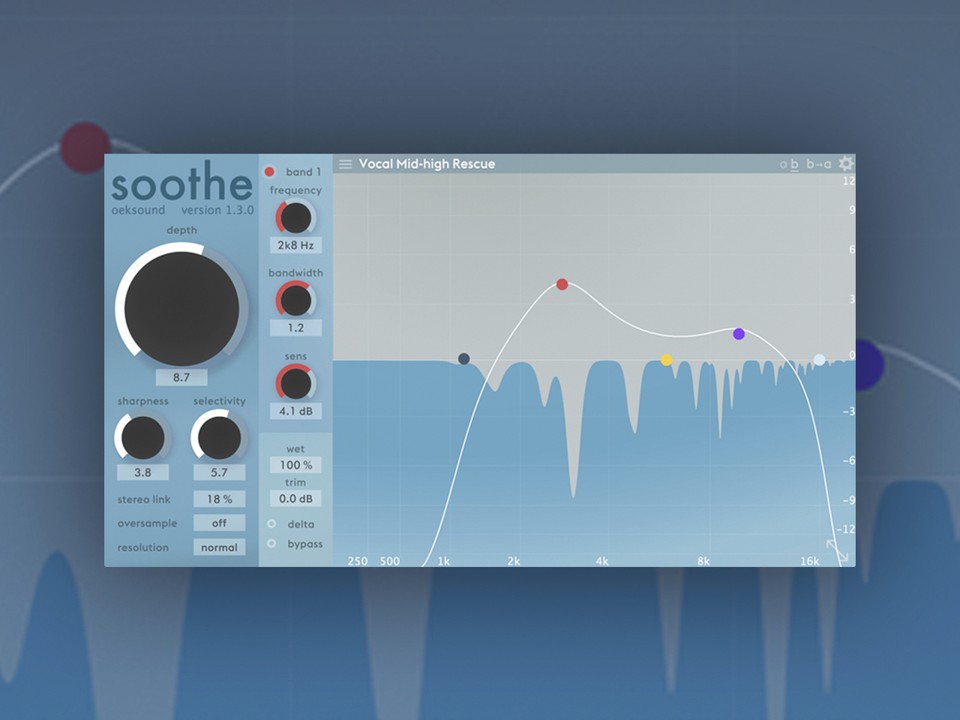Select the red band node on the curve
This screenshot has height=720, width=960.
562,284
